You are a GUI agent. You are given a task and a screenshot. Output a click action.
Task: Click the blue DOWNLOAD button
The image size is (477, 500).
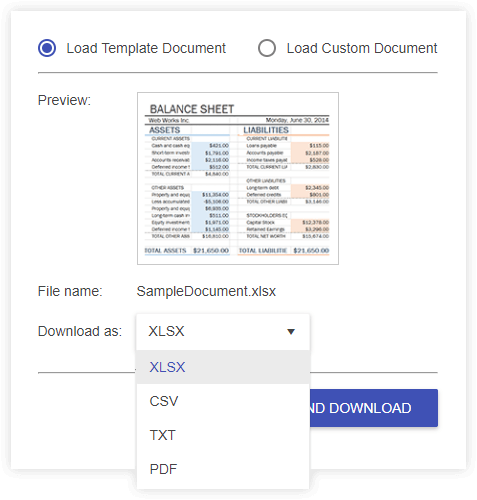(374, 408)
